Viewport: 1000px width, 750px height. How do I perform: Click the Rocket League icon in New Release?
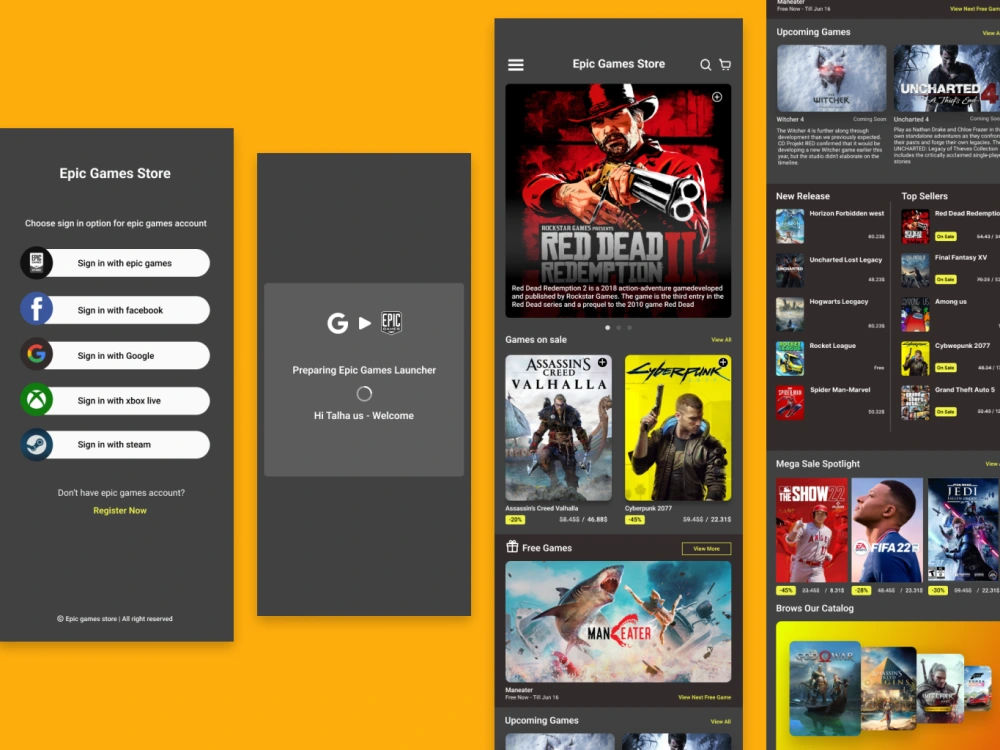(x=790, y=358)
